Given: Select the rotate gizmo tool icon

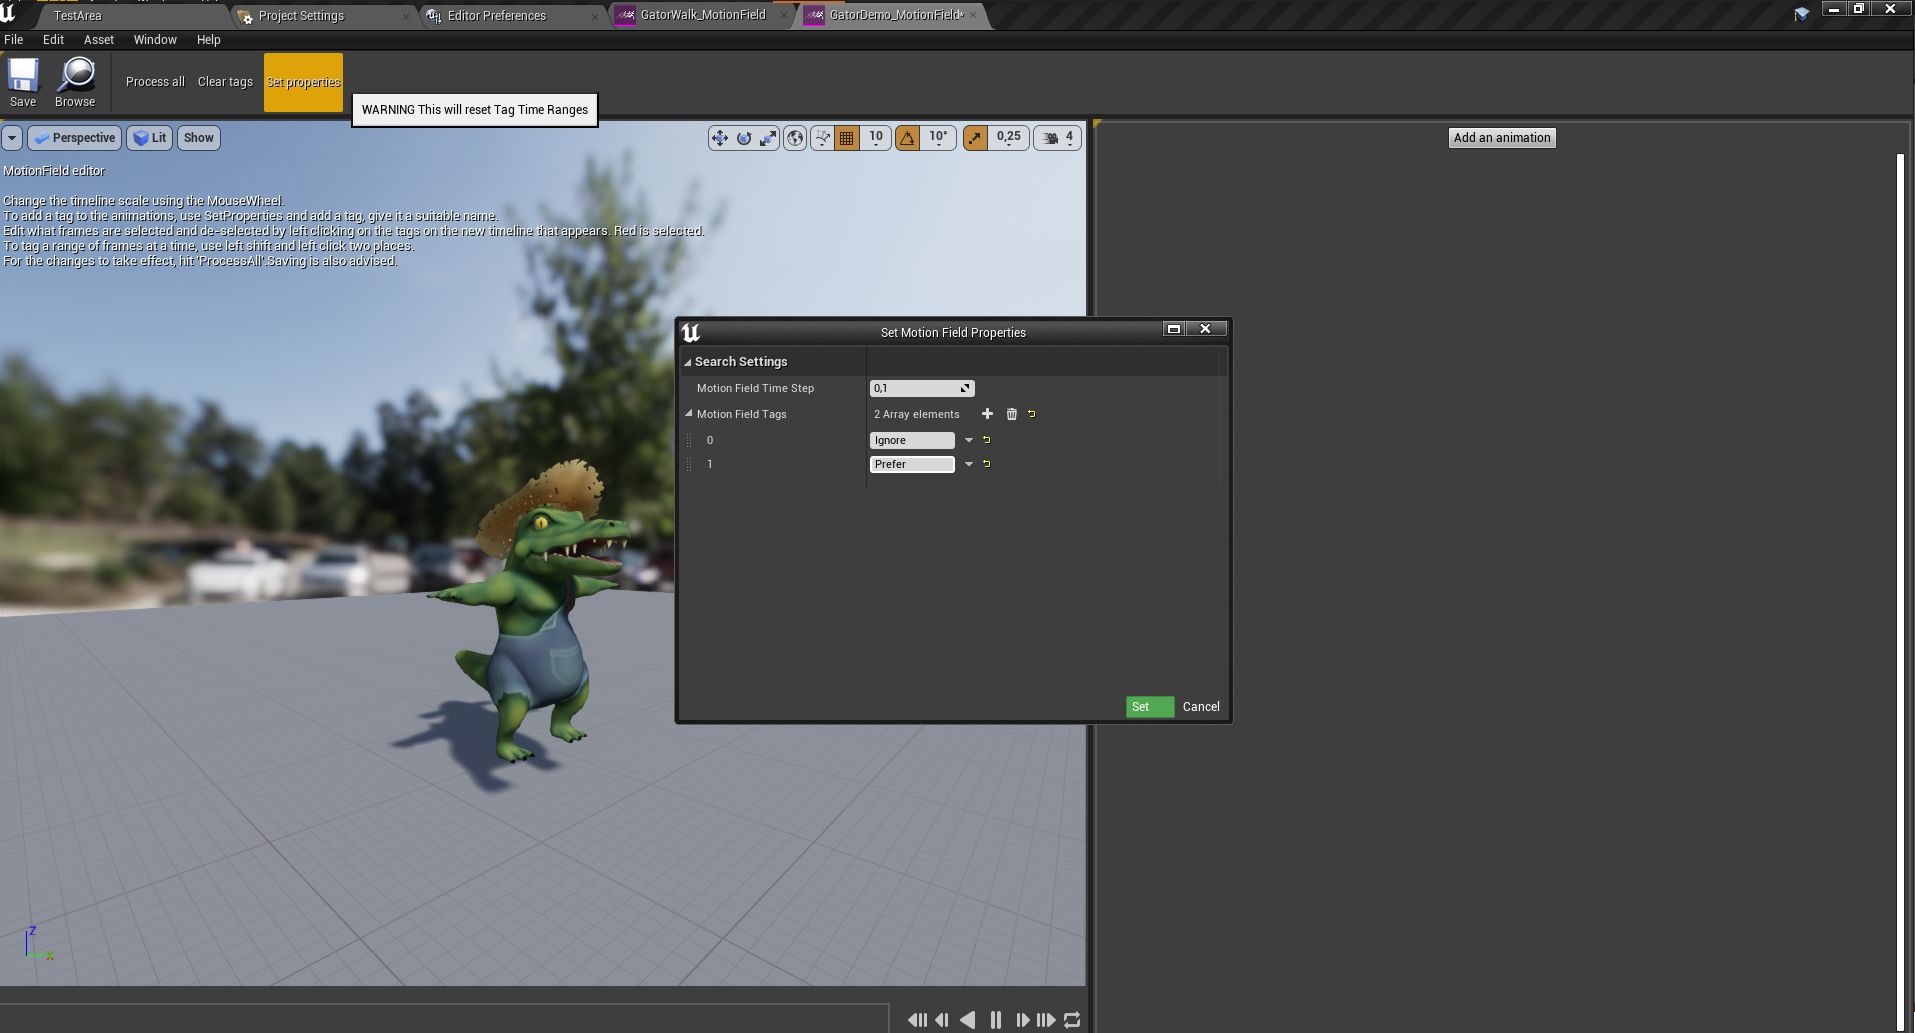Looking at the screenshot, I should pyautogui.click(x=744, y=138).
